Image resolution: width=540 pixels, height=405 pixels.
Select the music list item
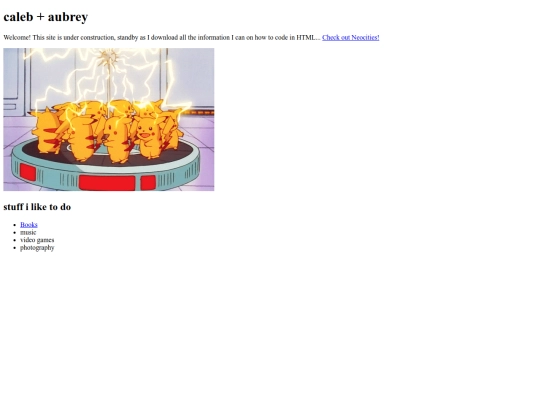(x=28, y=232)
